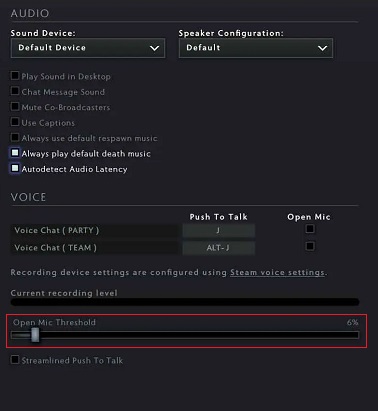Click the Sound Device chevron arrow
The height and width of the screenshot is (411, 378).
(x=154, y=48)
